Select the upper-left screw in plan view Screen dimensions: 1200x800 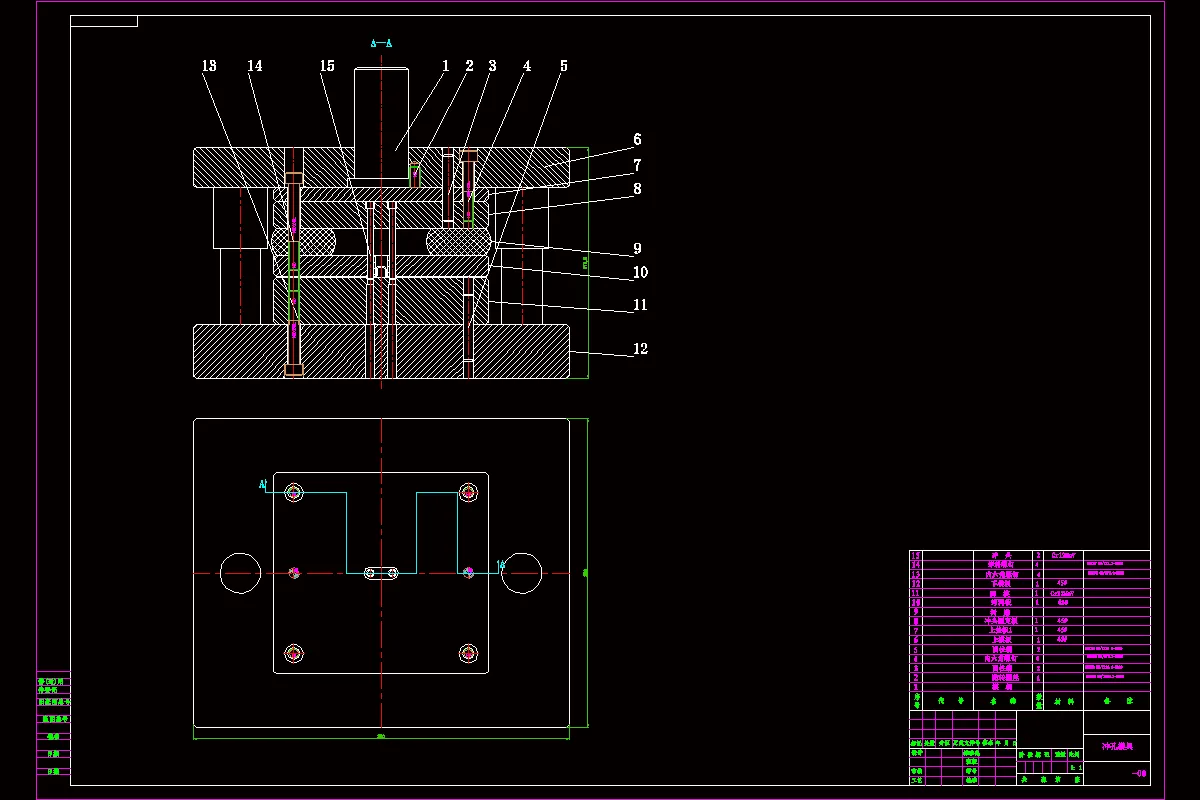pos(294,492)
